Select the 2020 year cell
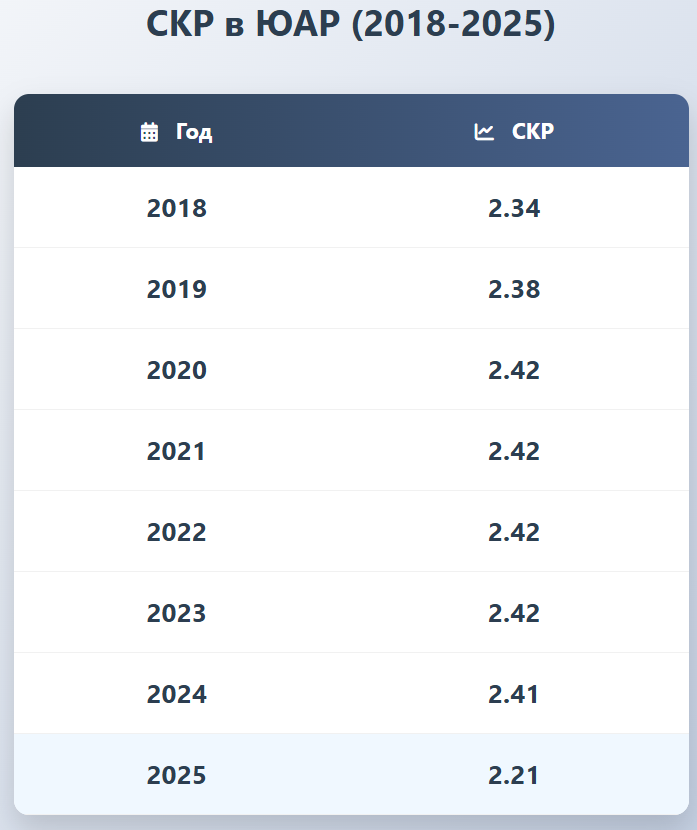Image resolution: width=697 pixels, height=830 pixels. 177,370
